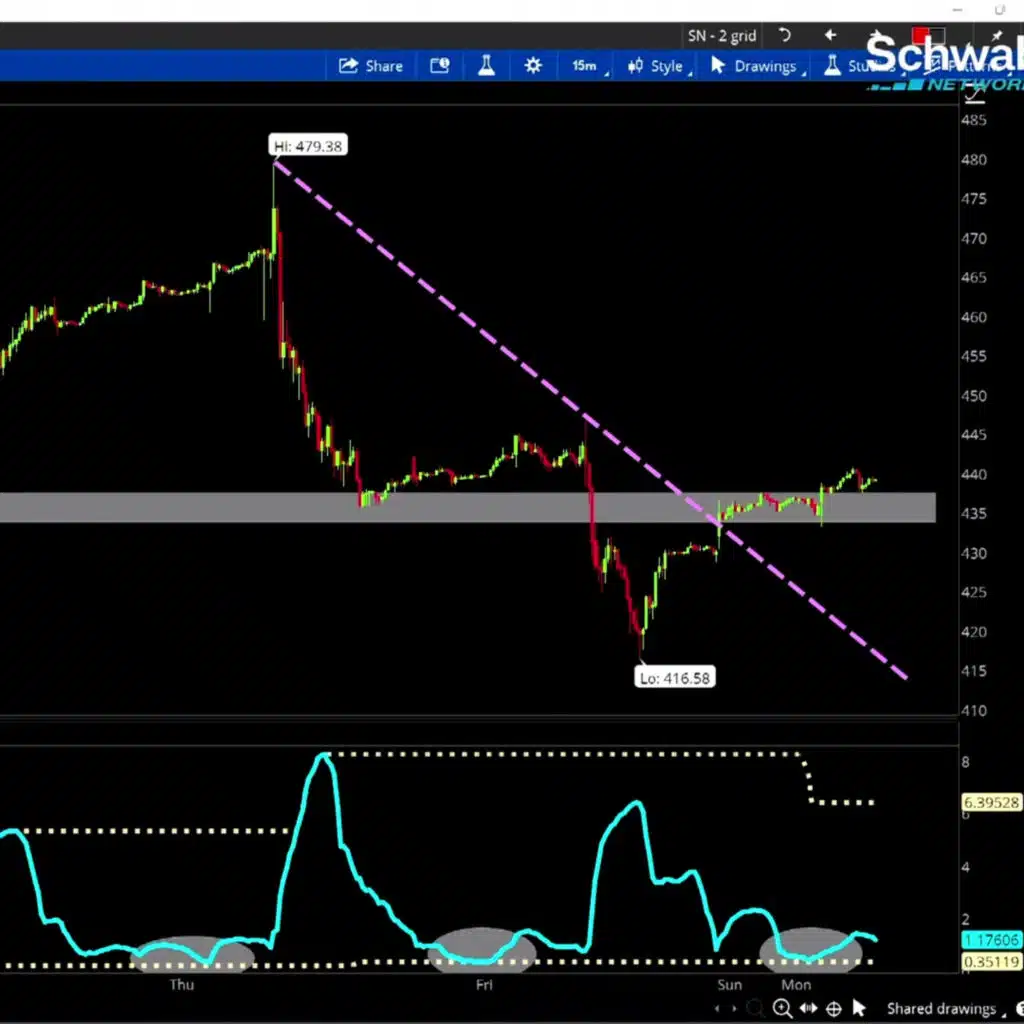The image size is (1024, 1024).
Task: Click the curved reset arrow by the grid label
Action: (784, 35)
